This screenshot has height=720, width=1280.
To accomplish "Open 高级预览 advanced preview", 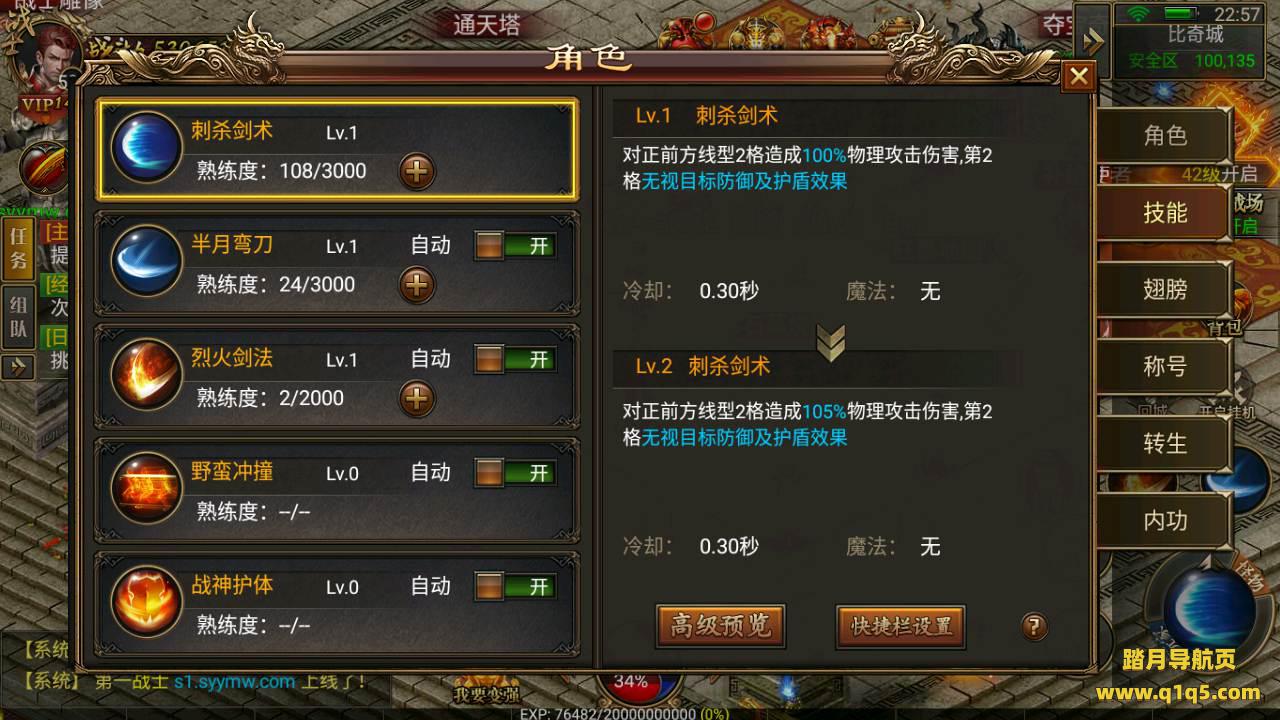I will pos(720,626).
